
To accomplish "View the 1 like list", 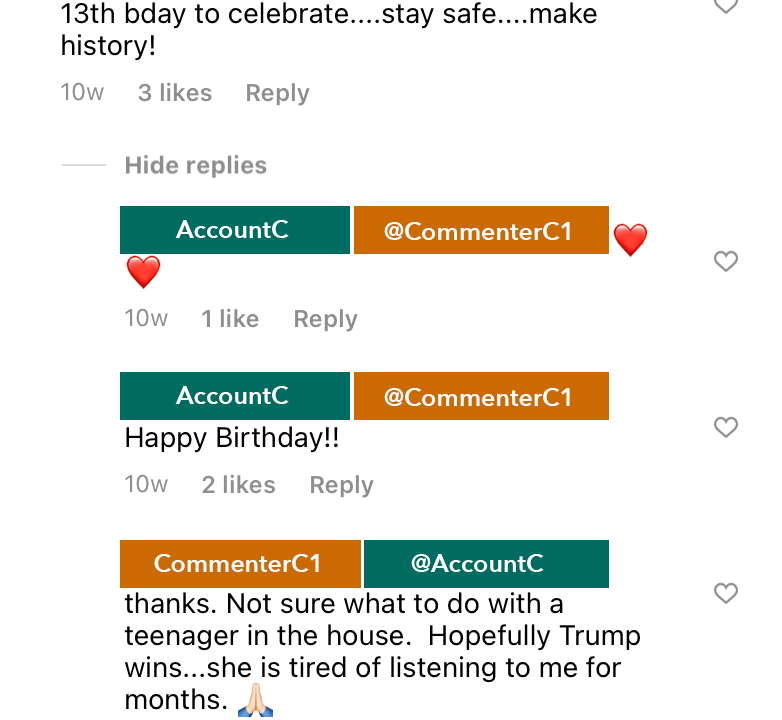I will [230, 319].
